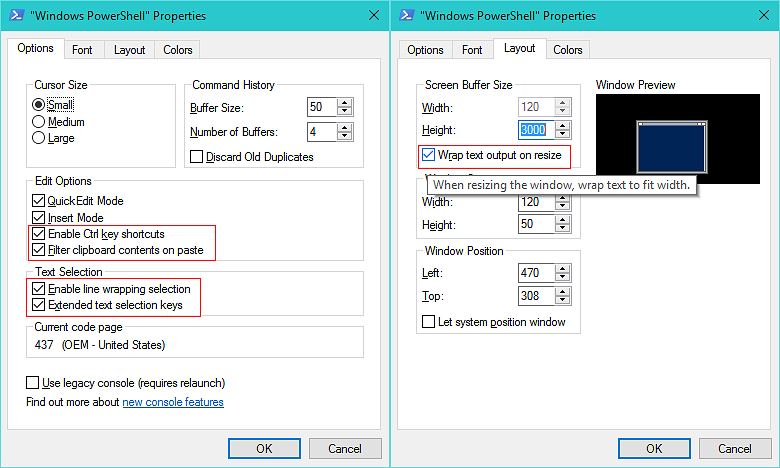Viewport: 780px width, 468px height.
Task: Switch to Options tab in right window
Action: point(425,50)
